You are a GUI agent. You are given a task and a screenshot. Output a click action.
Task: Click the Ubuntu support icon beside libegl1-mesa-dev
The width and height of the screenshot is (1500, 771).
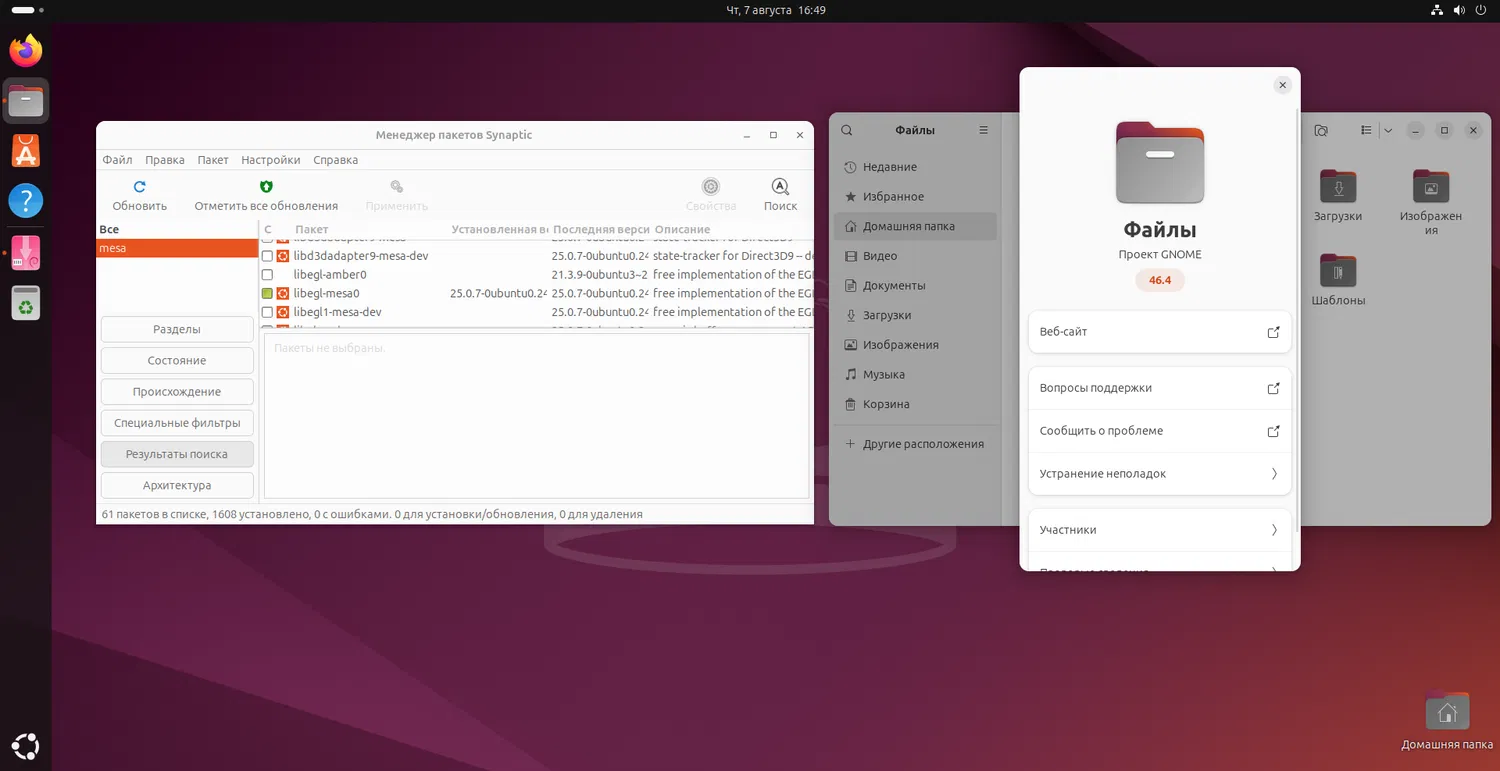click(x=283, y=312)
